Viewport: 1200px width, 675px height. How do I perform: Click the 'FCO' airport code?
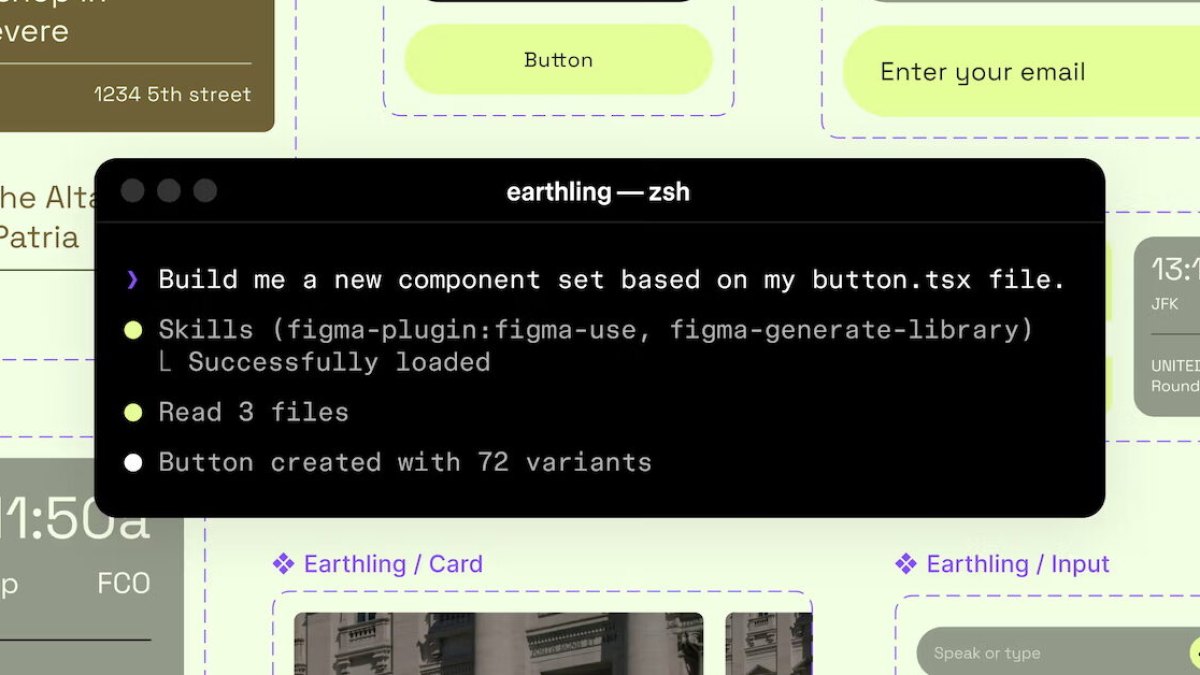tap(123, 584)
